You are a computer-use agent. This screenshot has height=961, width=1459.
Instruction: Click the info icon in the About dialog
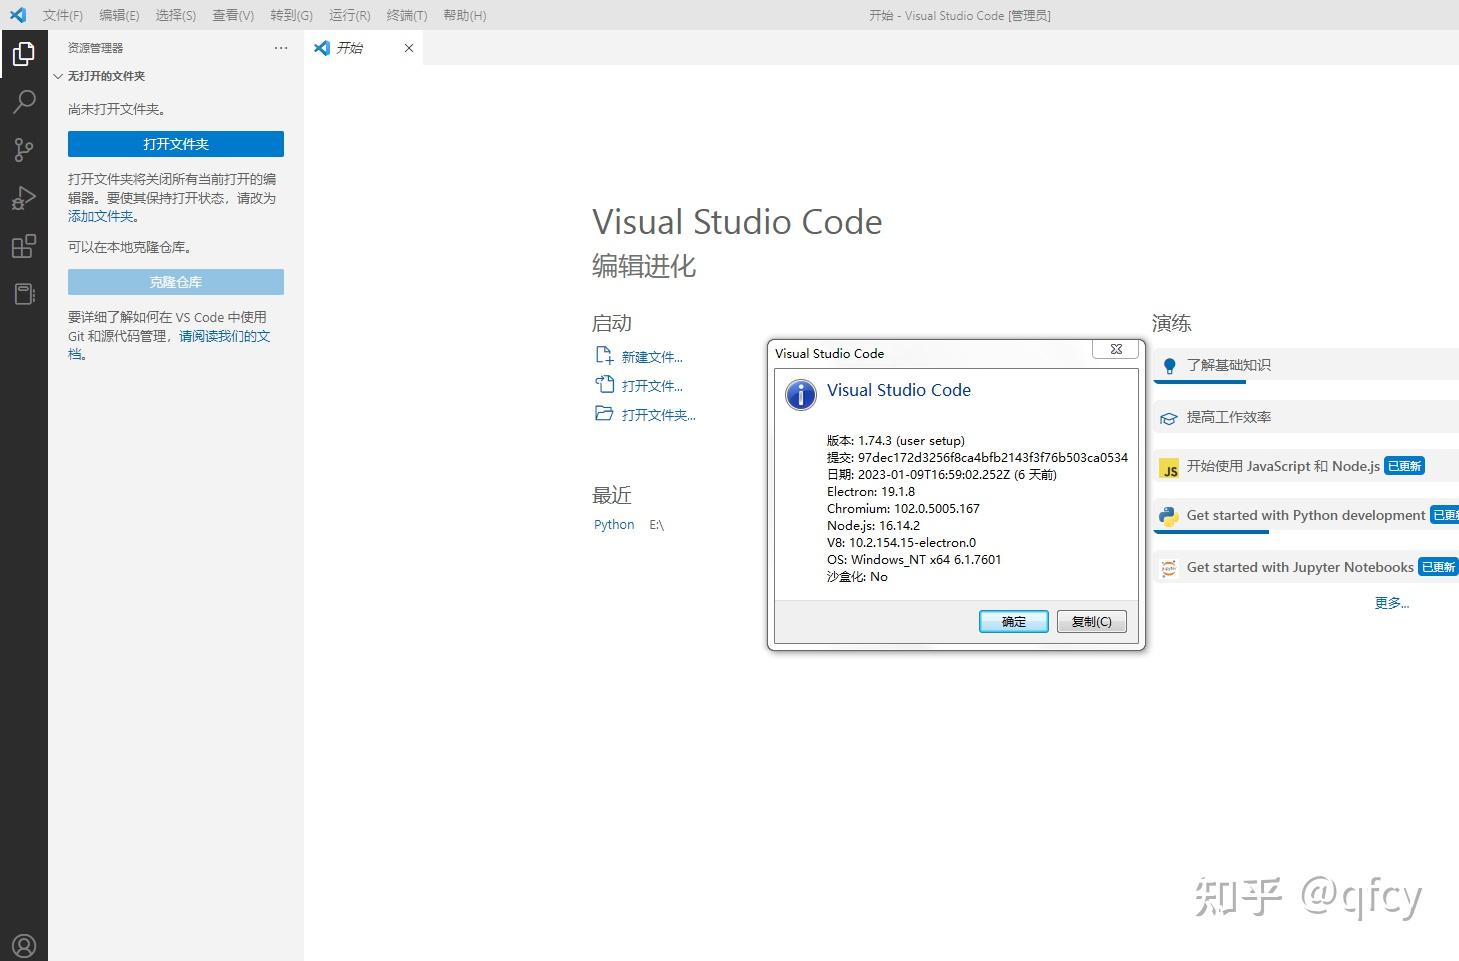point(800,394)
